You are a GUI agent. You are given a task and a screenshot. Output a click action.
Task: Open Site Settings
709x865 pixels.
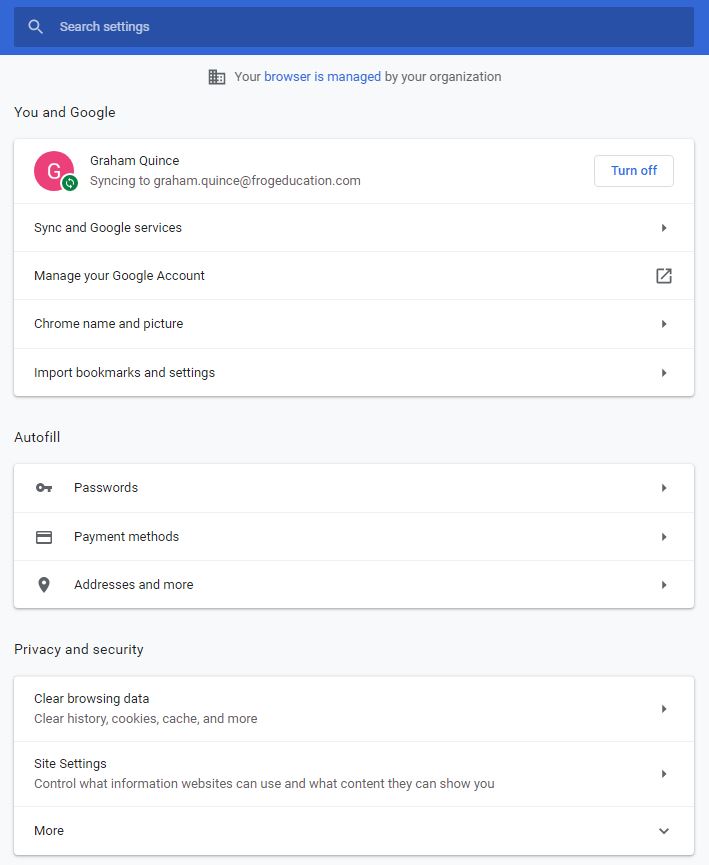(x=354, y=774)
